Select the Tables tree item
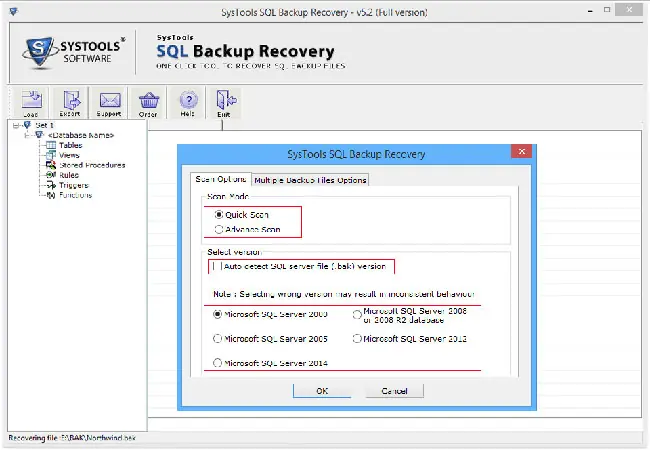This screenshot has height=450, width=650. (x=70, y=145)
